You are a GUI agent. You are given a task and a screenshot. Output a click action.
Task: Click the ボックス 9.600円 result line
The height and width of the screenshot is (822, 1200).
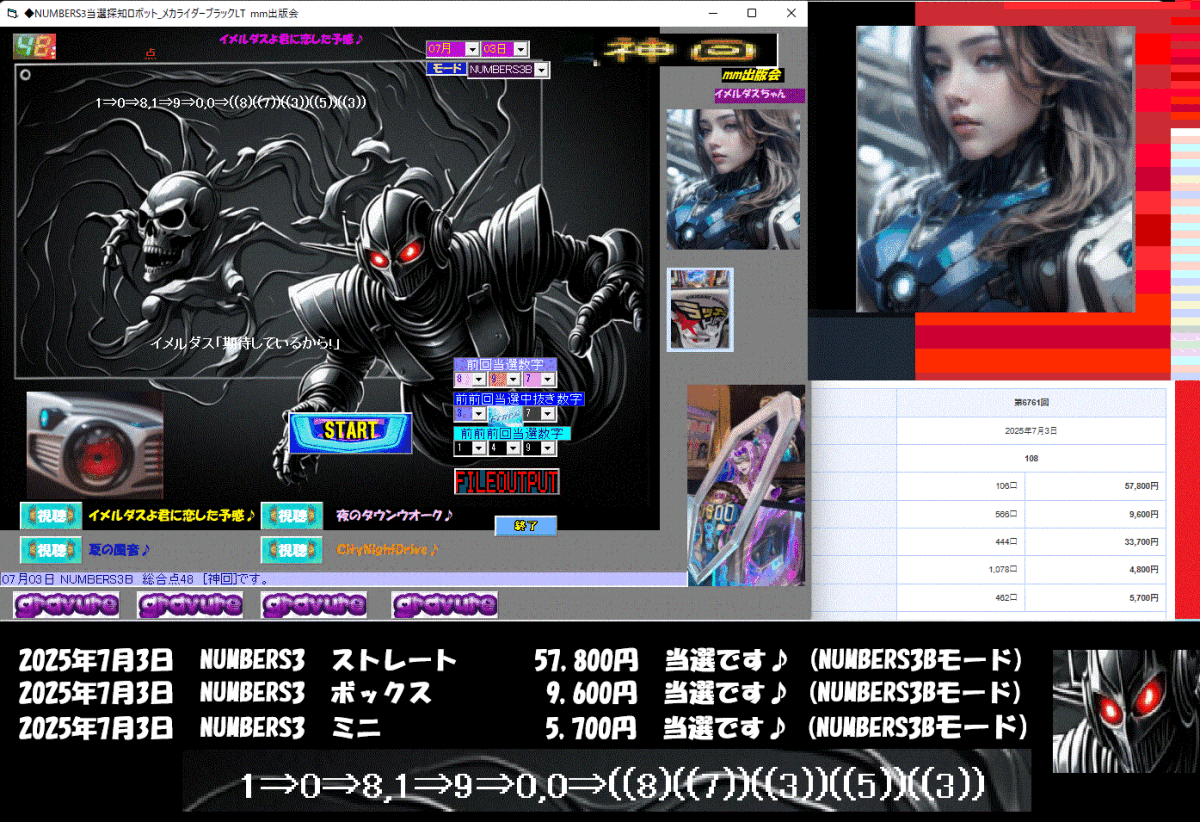522,693
